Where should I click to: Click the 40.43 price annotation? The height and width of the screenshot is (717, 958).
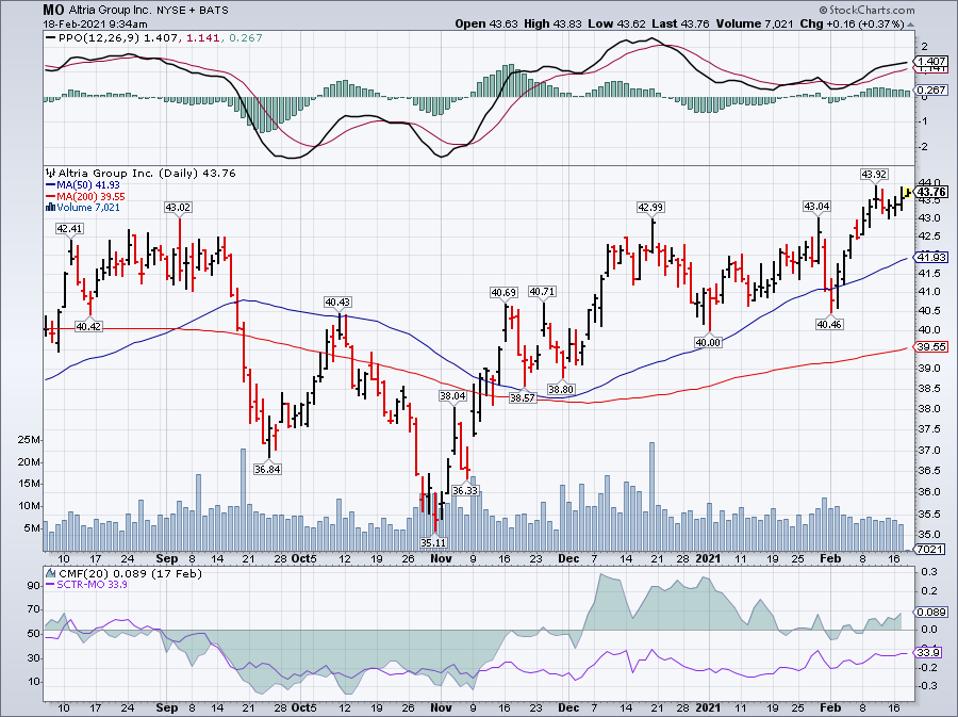click(x=338, y=302)
